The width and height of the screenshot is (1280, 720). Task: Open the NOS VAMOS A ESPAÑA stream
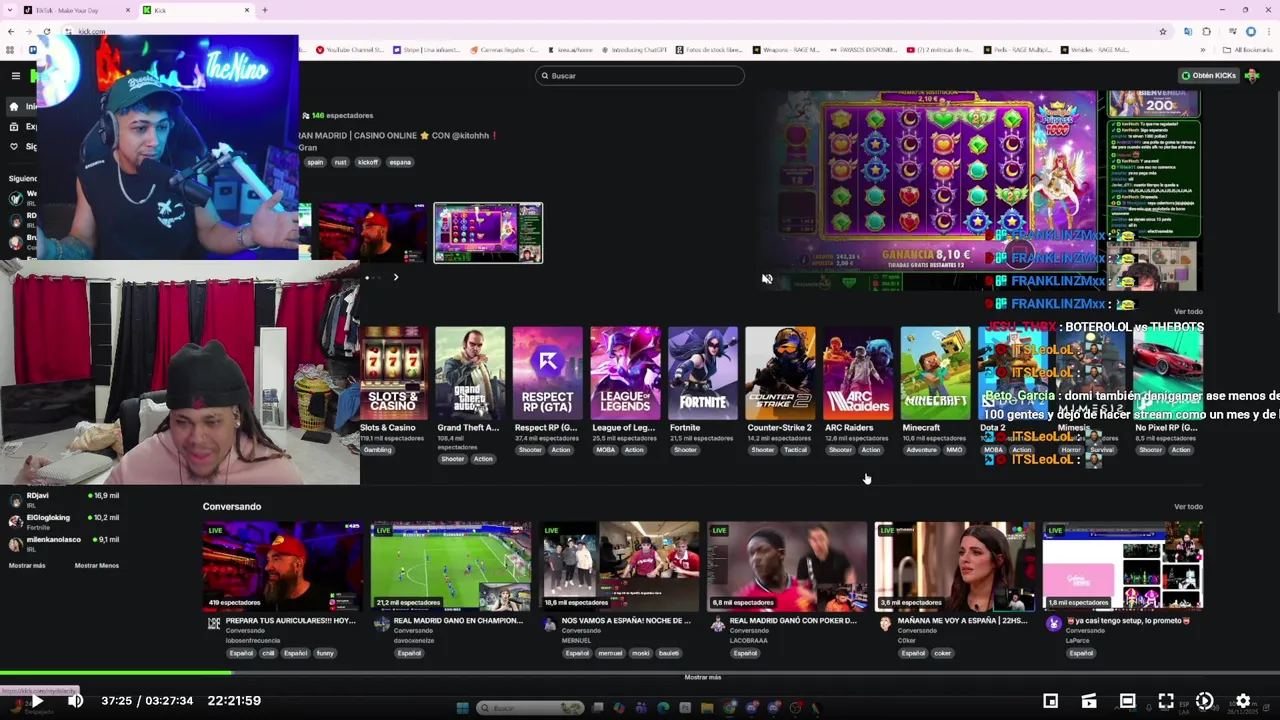(x=620, y=566)
